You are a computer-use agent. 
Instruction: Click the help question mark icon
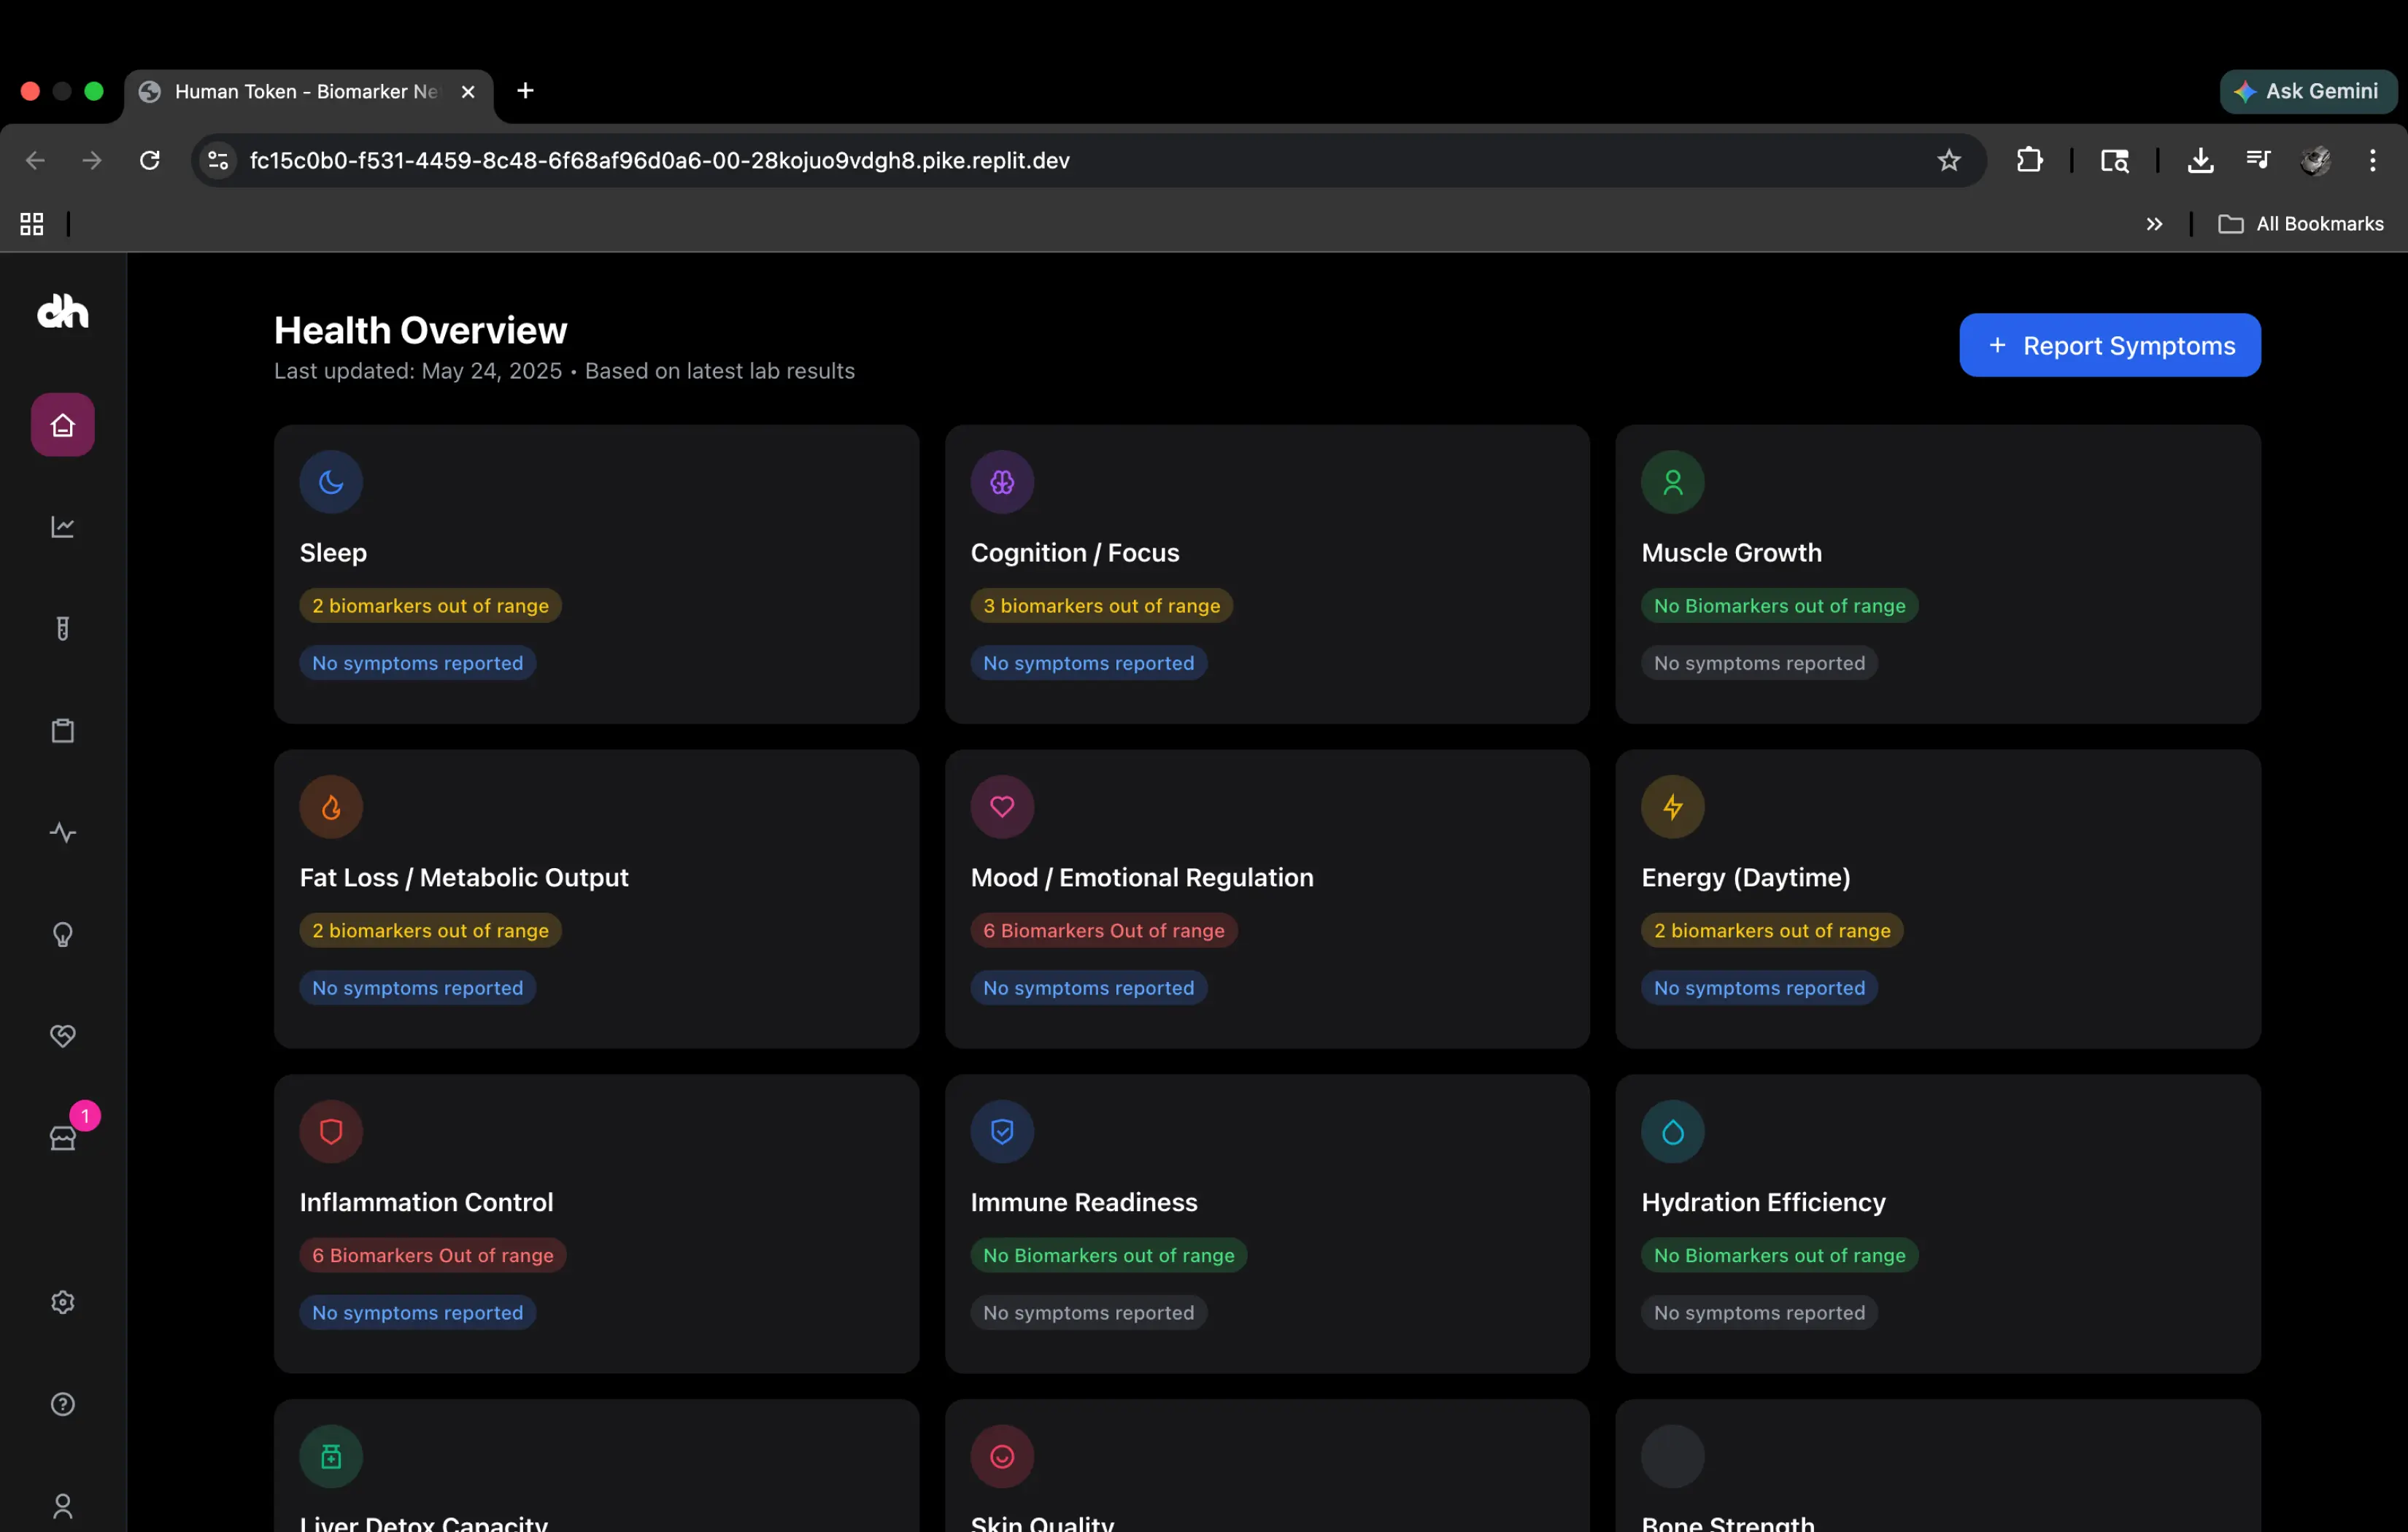[62, 1404]
